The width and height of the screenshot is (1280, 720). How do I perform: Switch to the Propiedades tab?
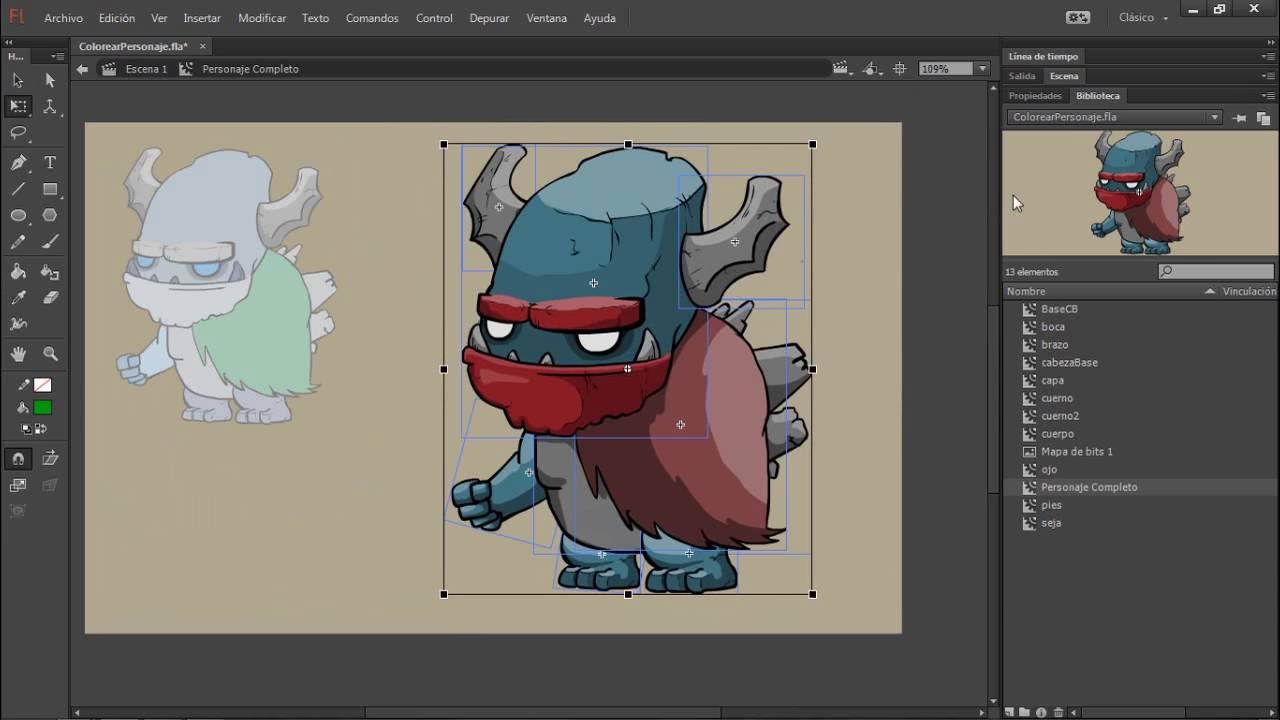pos(1035,96)
